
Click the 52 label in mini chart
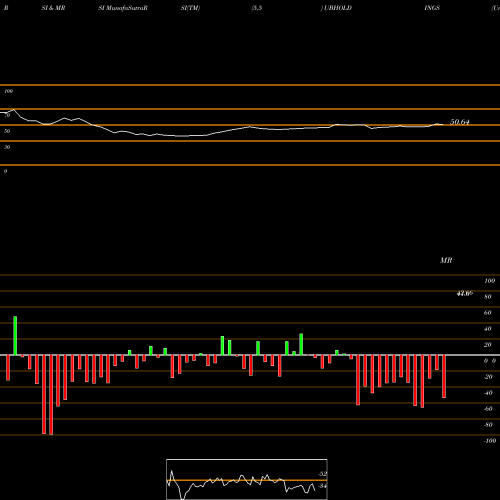(x=322, y=474)
